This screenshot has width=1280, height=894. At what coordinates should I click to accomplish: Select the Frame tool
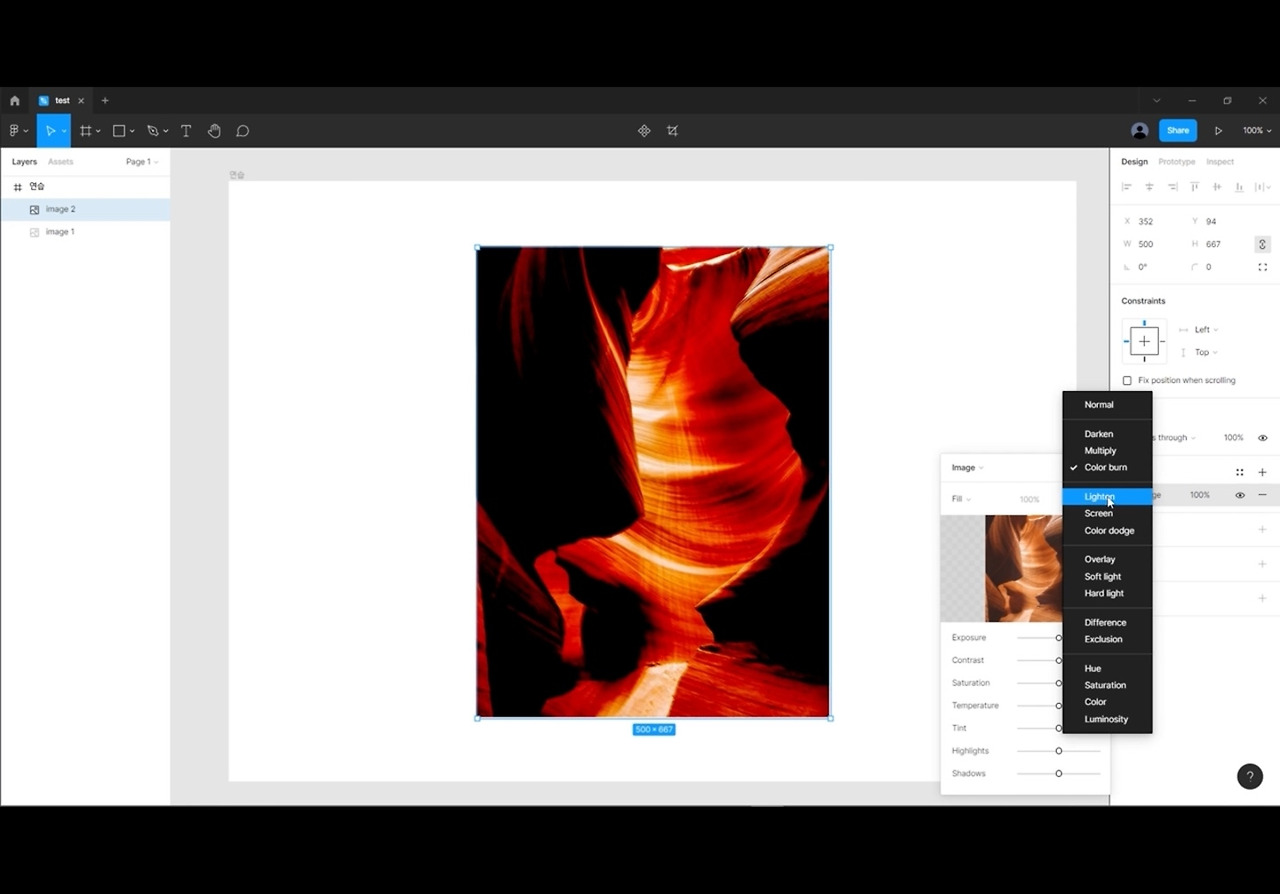coord(86,131)
